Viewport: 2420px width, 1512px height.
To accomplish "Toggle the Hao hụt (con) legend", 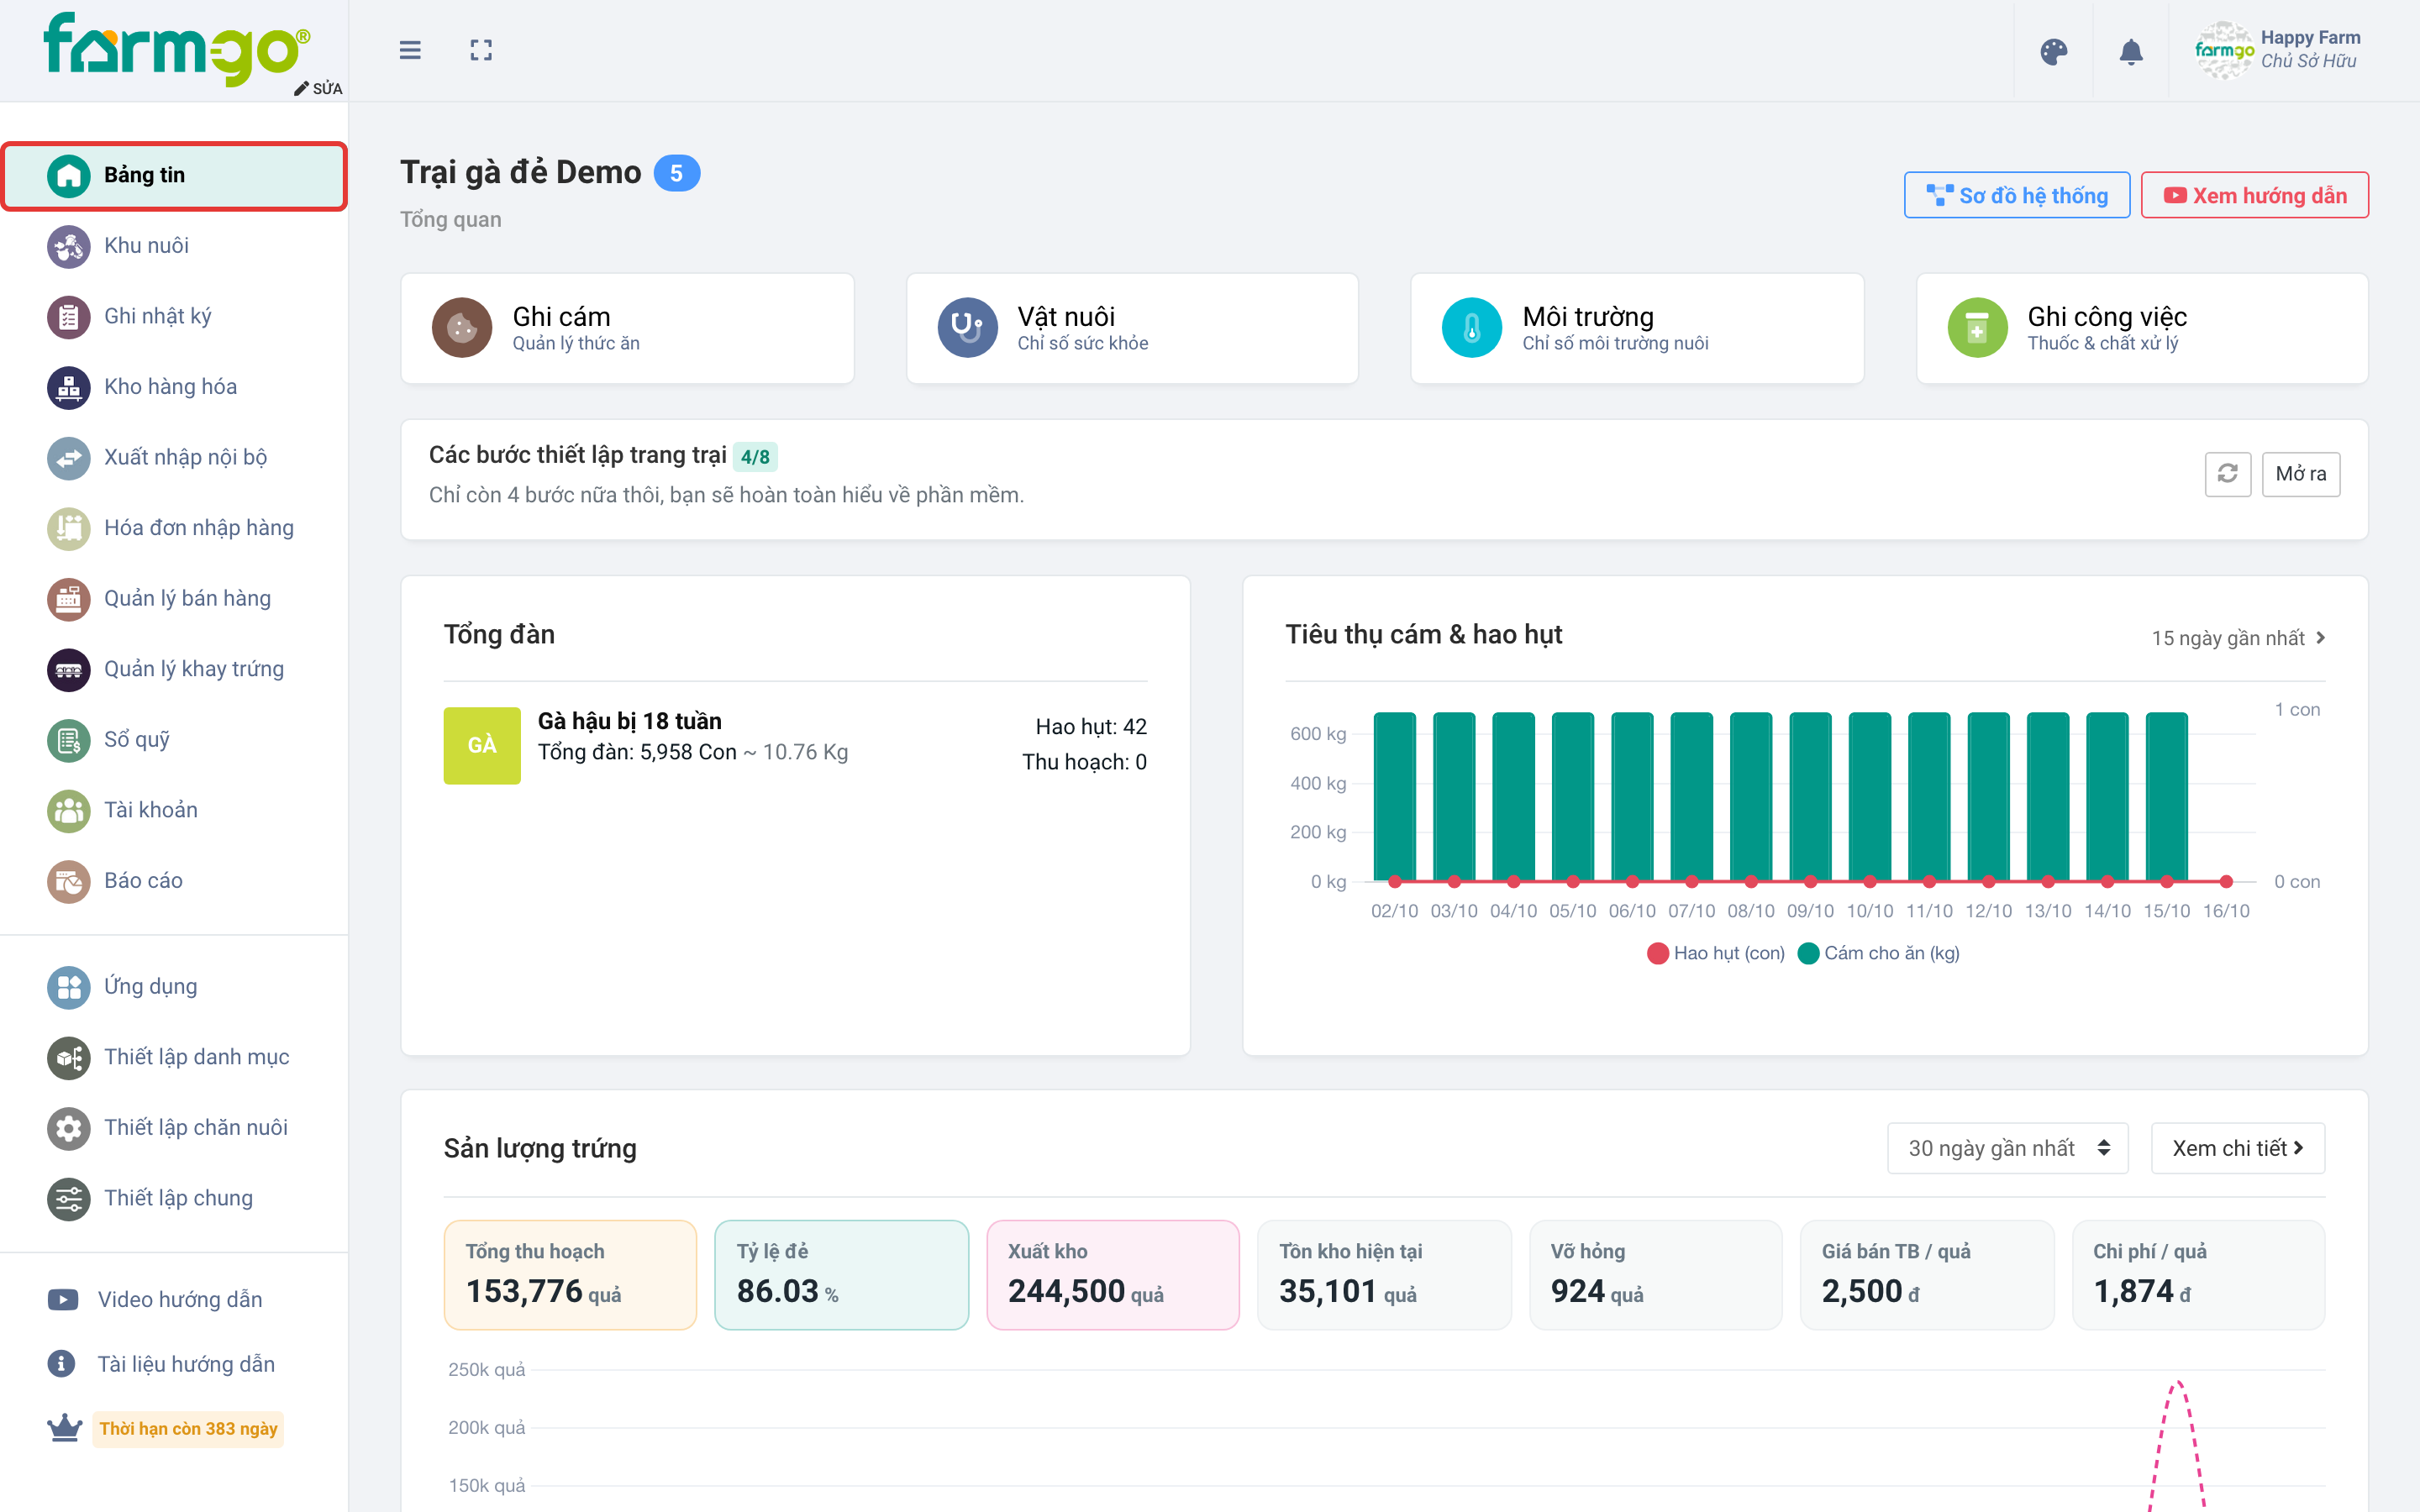I will [1716, 953].
